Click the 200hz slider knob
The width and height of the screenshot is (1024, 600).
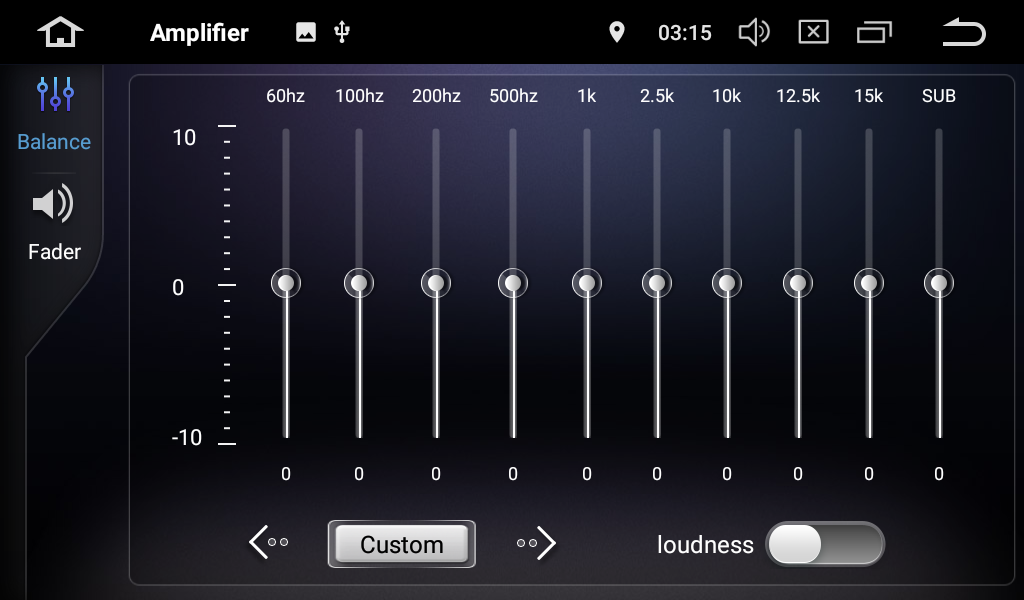[x=436, y=283]
